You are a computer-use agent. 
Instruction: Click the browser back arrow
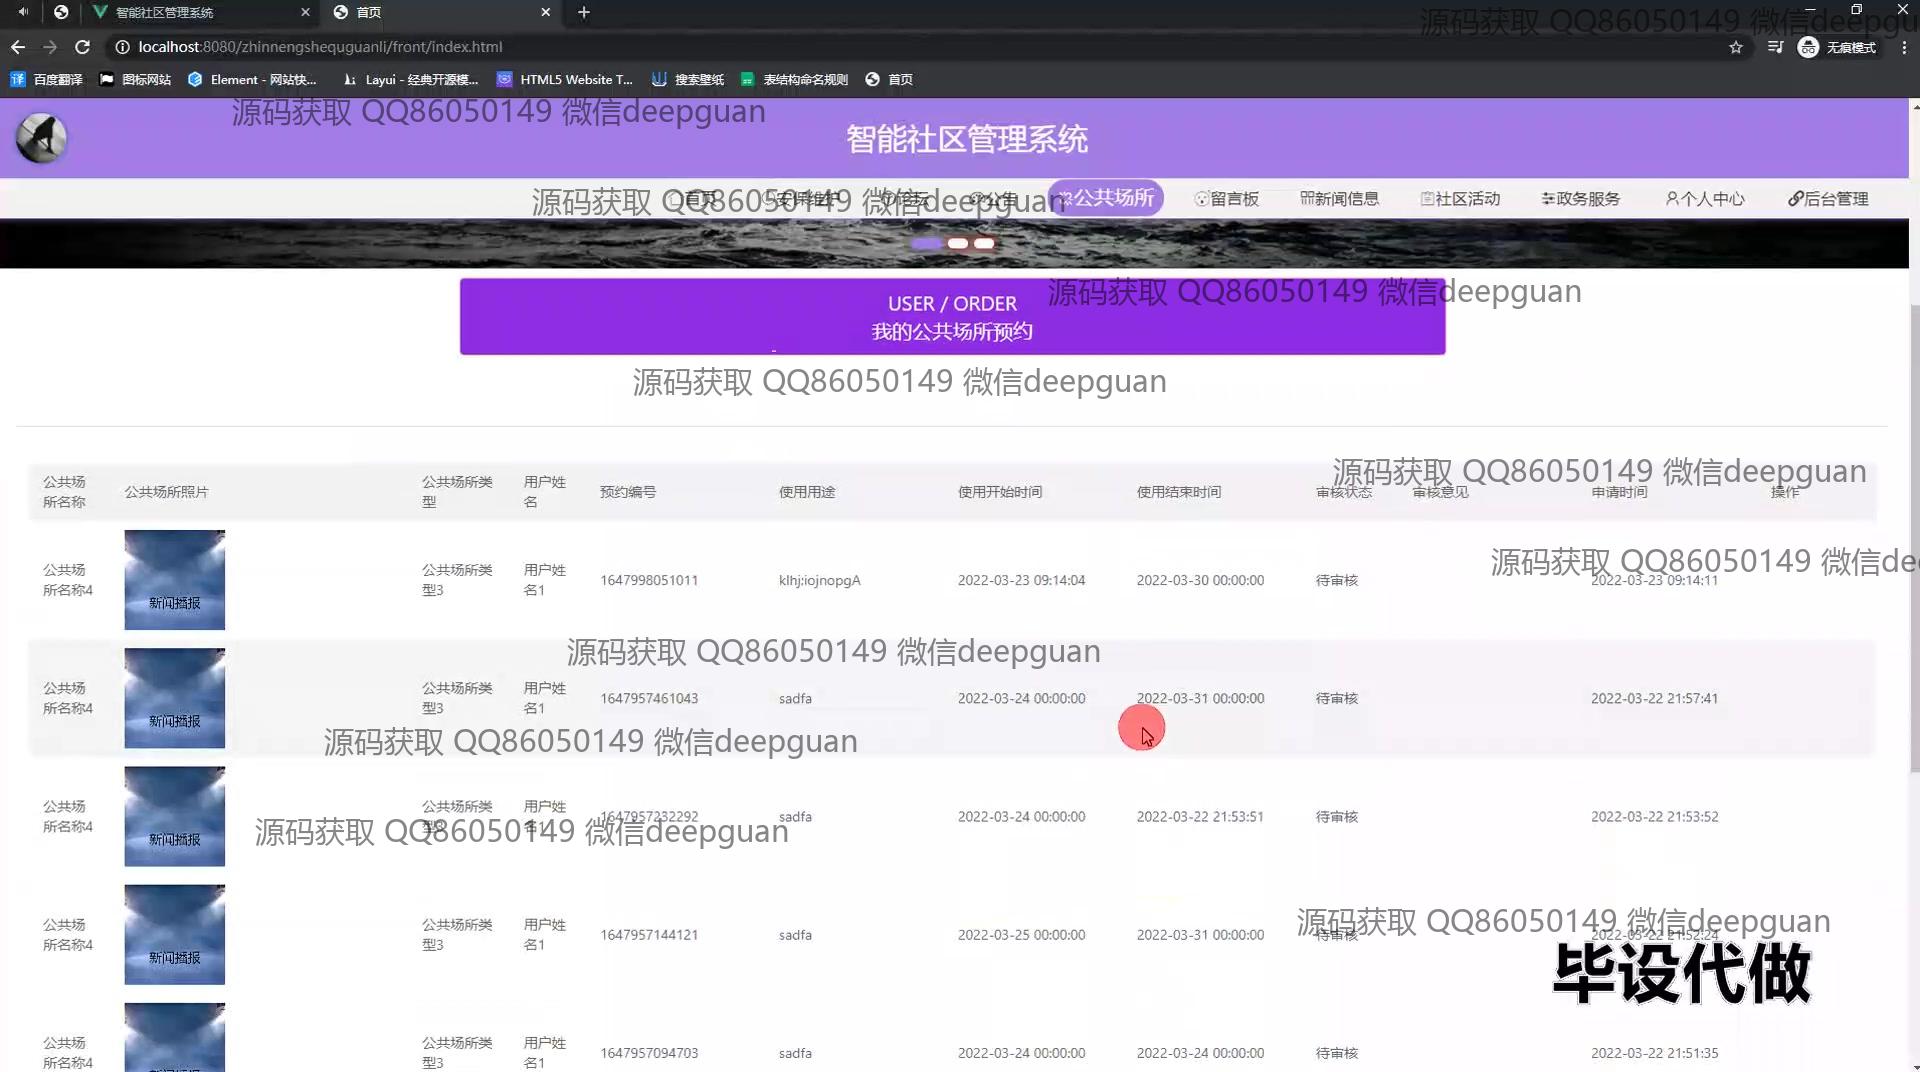pos(18,47)
